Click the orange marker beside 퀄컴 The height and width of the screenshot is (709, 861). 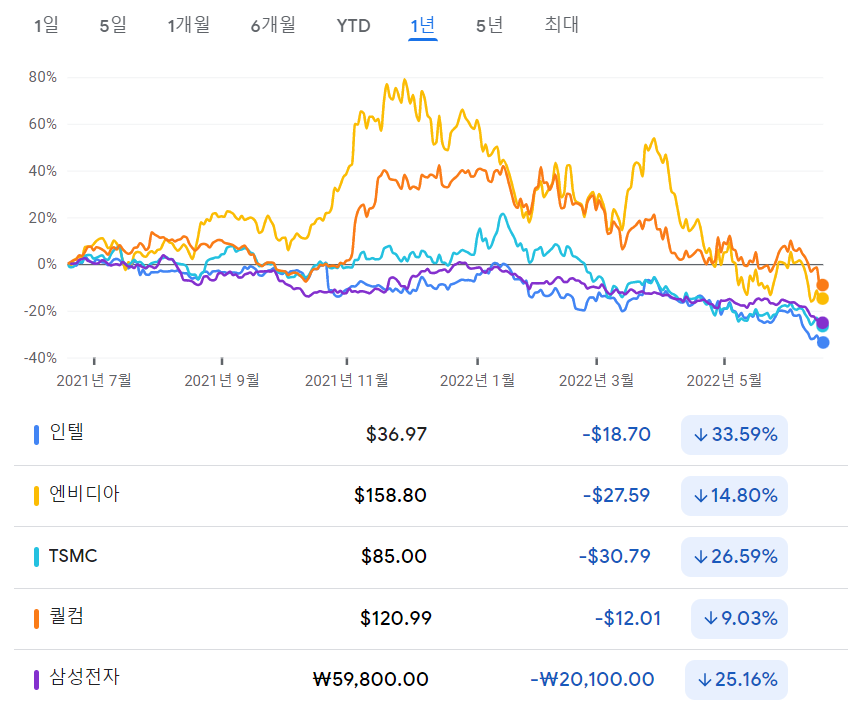coord(36,618)
